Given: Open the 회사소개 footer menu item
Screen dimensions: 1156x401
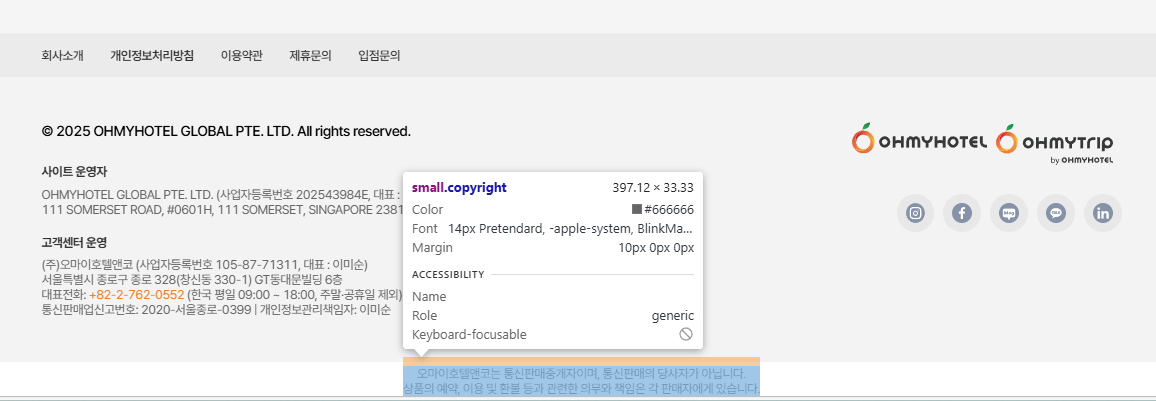Looking at the screenshot, I should point(62,56).
